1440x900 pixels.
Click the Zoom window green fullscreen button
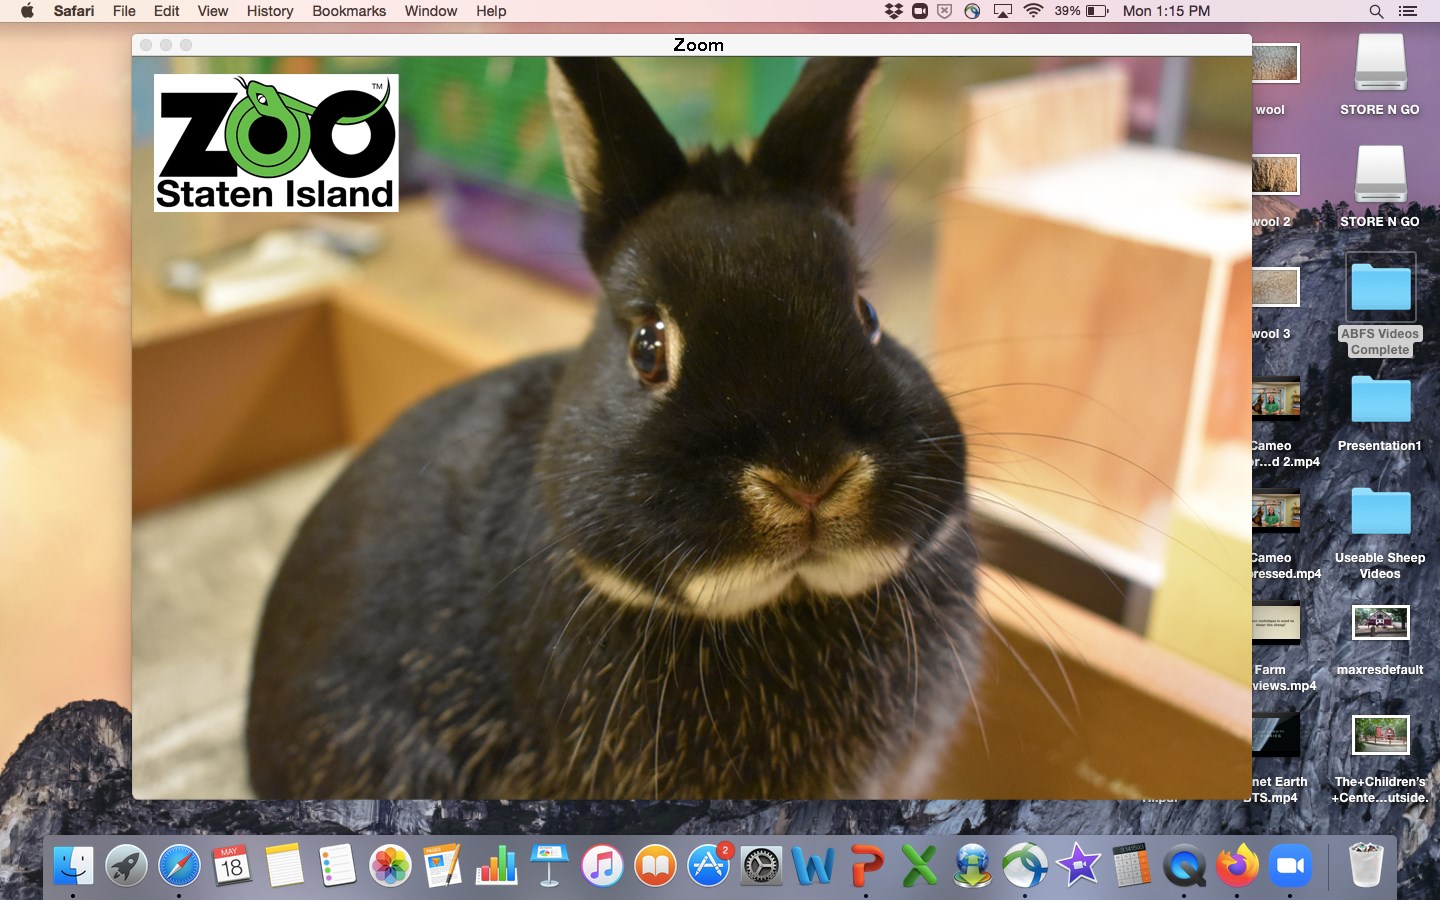tap(186, 45)
